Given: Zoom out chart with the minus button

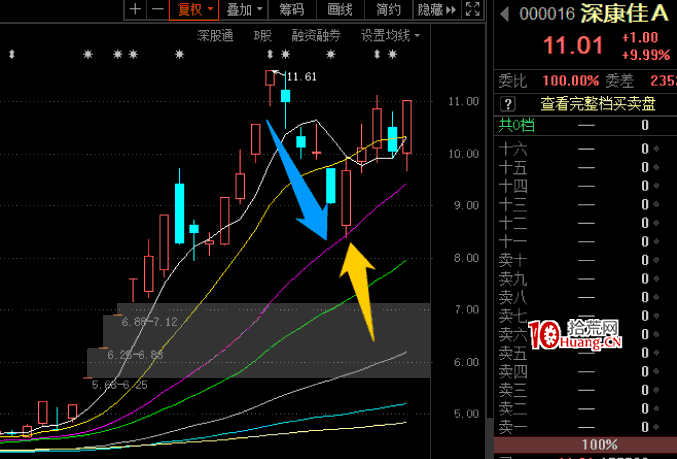Looking at the screenshot, I should click(158, 9).
